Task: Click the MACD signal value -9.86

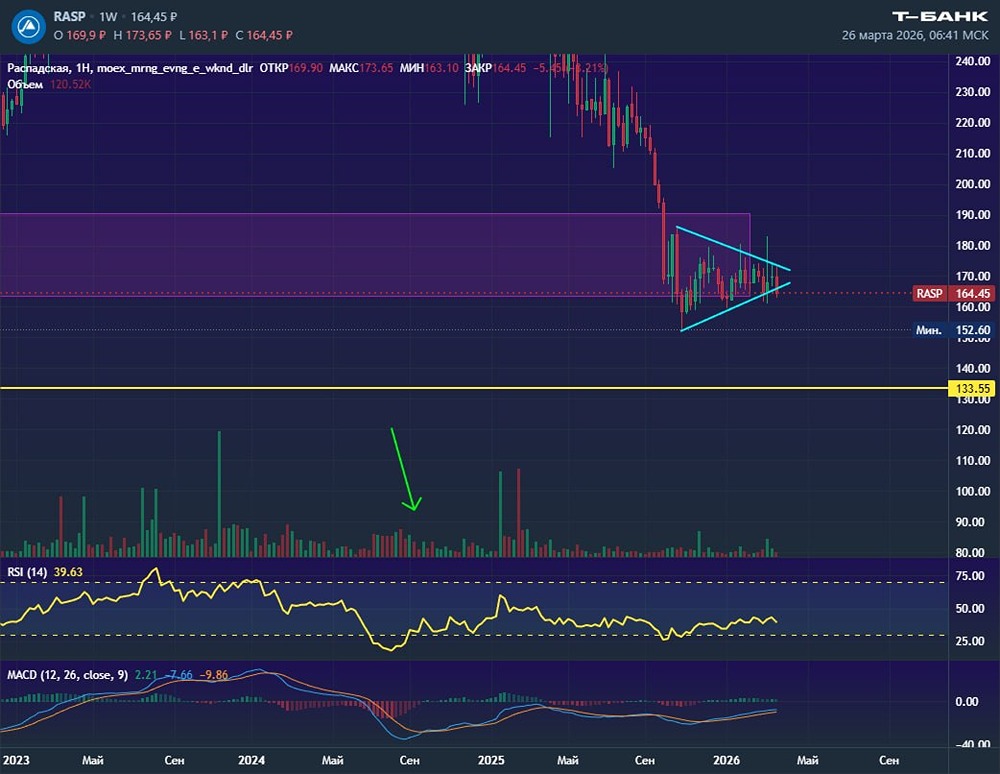Action: [214, 675]
